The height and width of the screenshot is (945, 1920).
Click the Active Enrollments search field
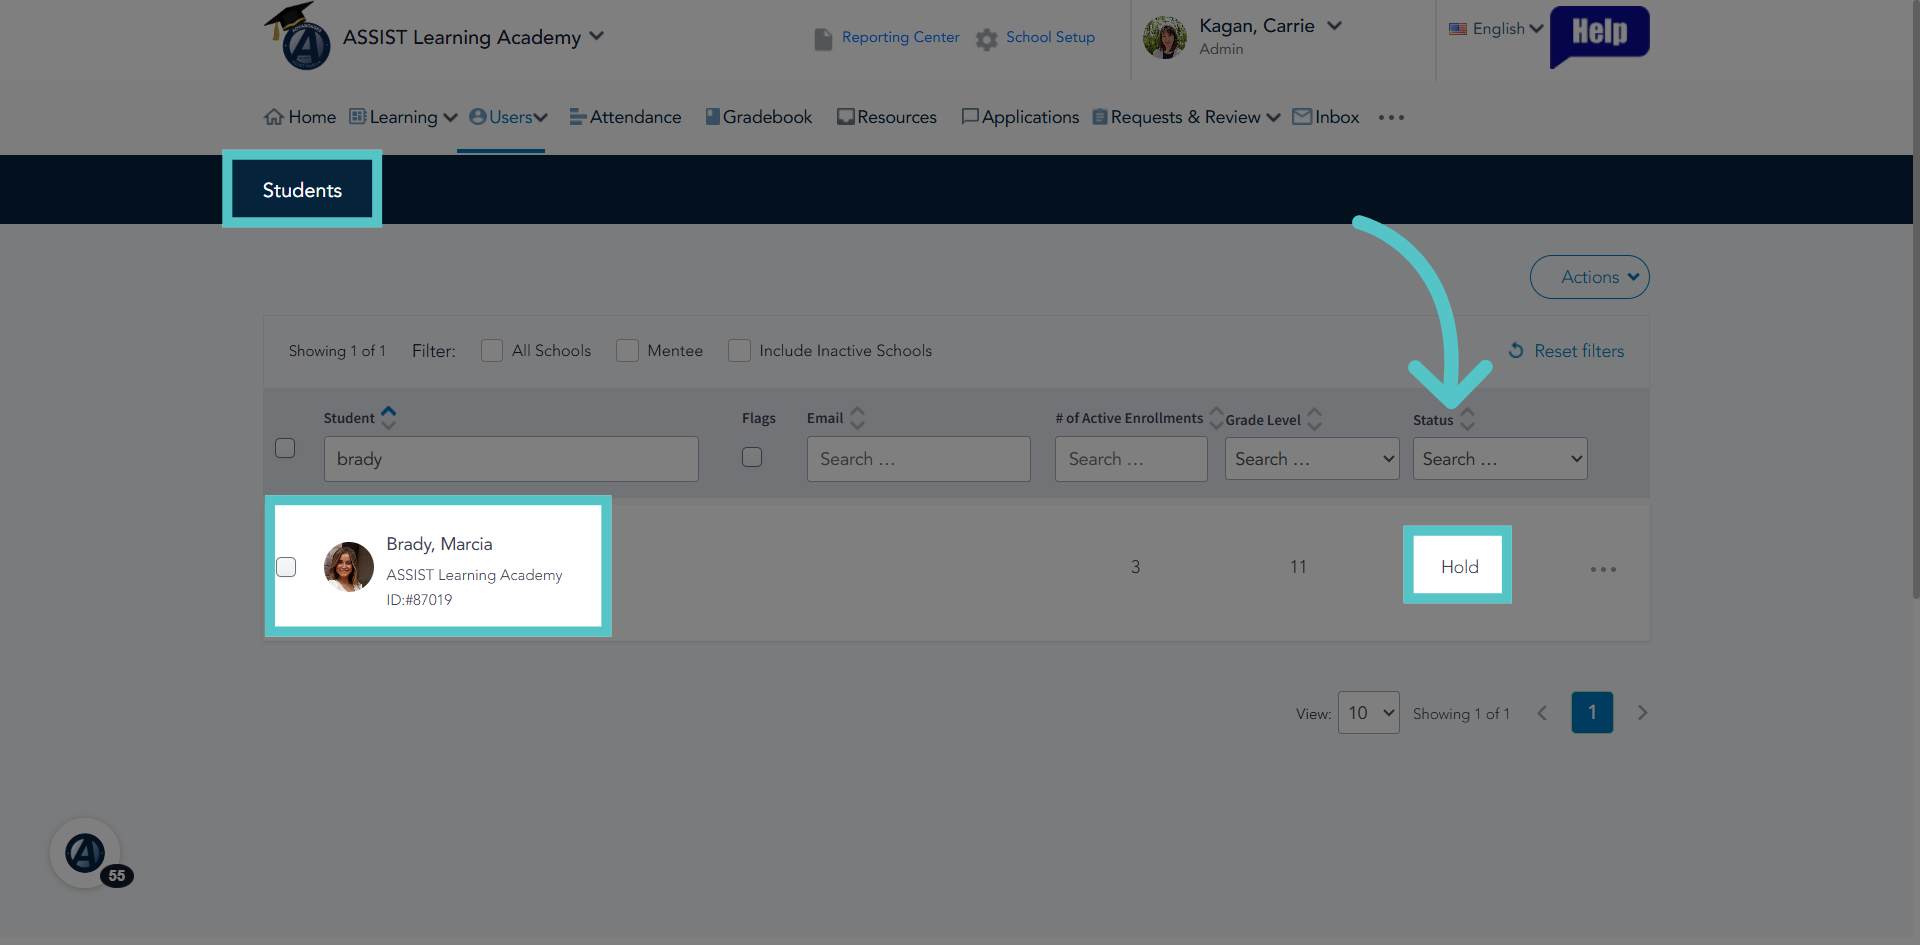pos(1131,459)
